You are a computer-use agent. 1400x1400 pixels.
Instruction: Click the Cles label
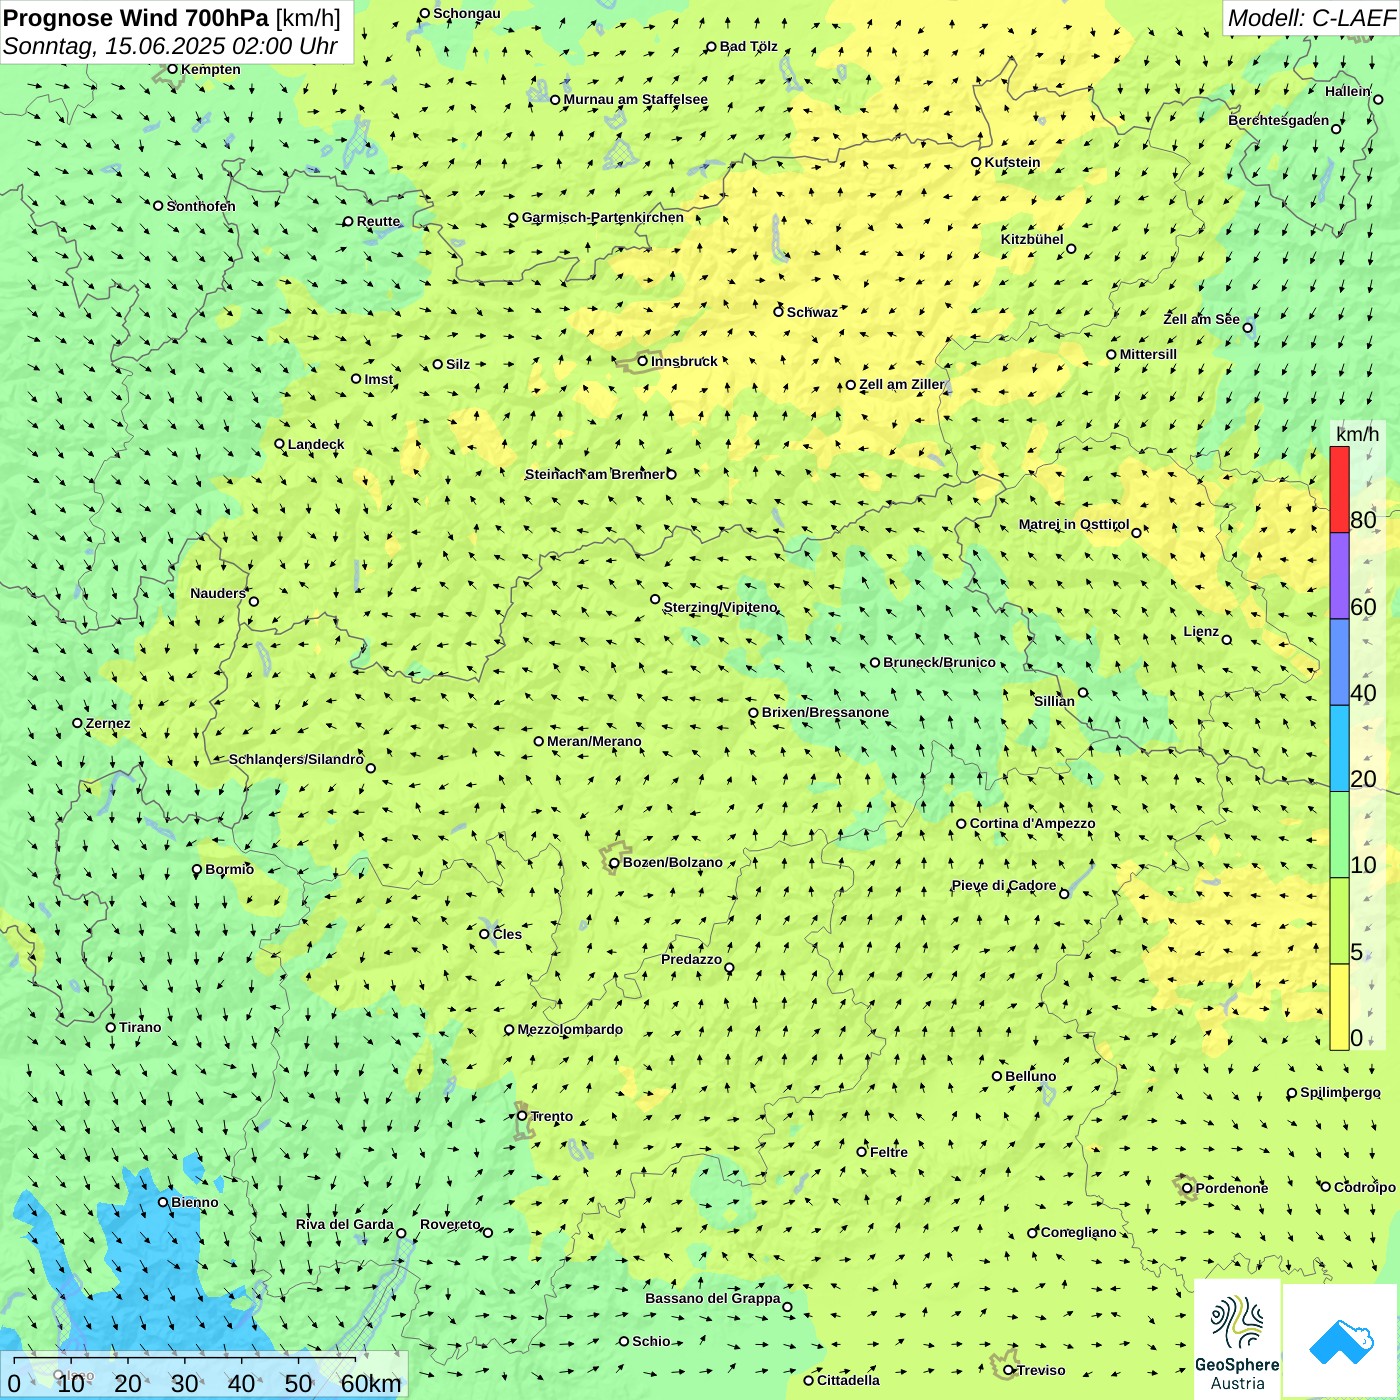(x=507, y=934)
